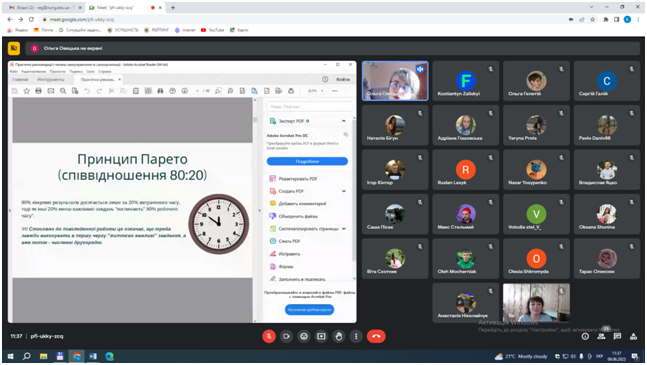Image resolution: width=647 pixels, height=365 pixels.
Task: Open the emoji reactions button
Action: [x=304, y=337]
